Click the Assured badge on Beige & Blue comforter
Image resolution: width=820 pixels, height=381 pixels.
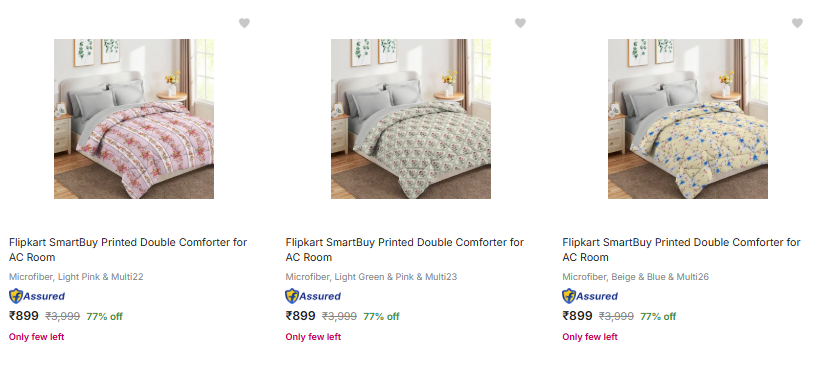(x=590, y=296)
